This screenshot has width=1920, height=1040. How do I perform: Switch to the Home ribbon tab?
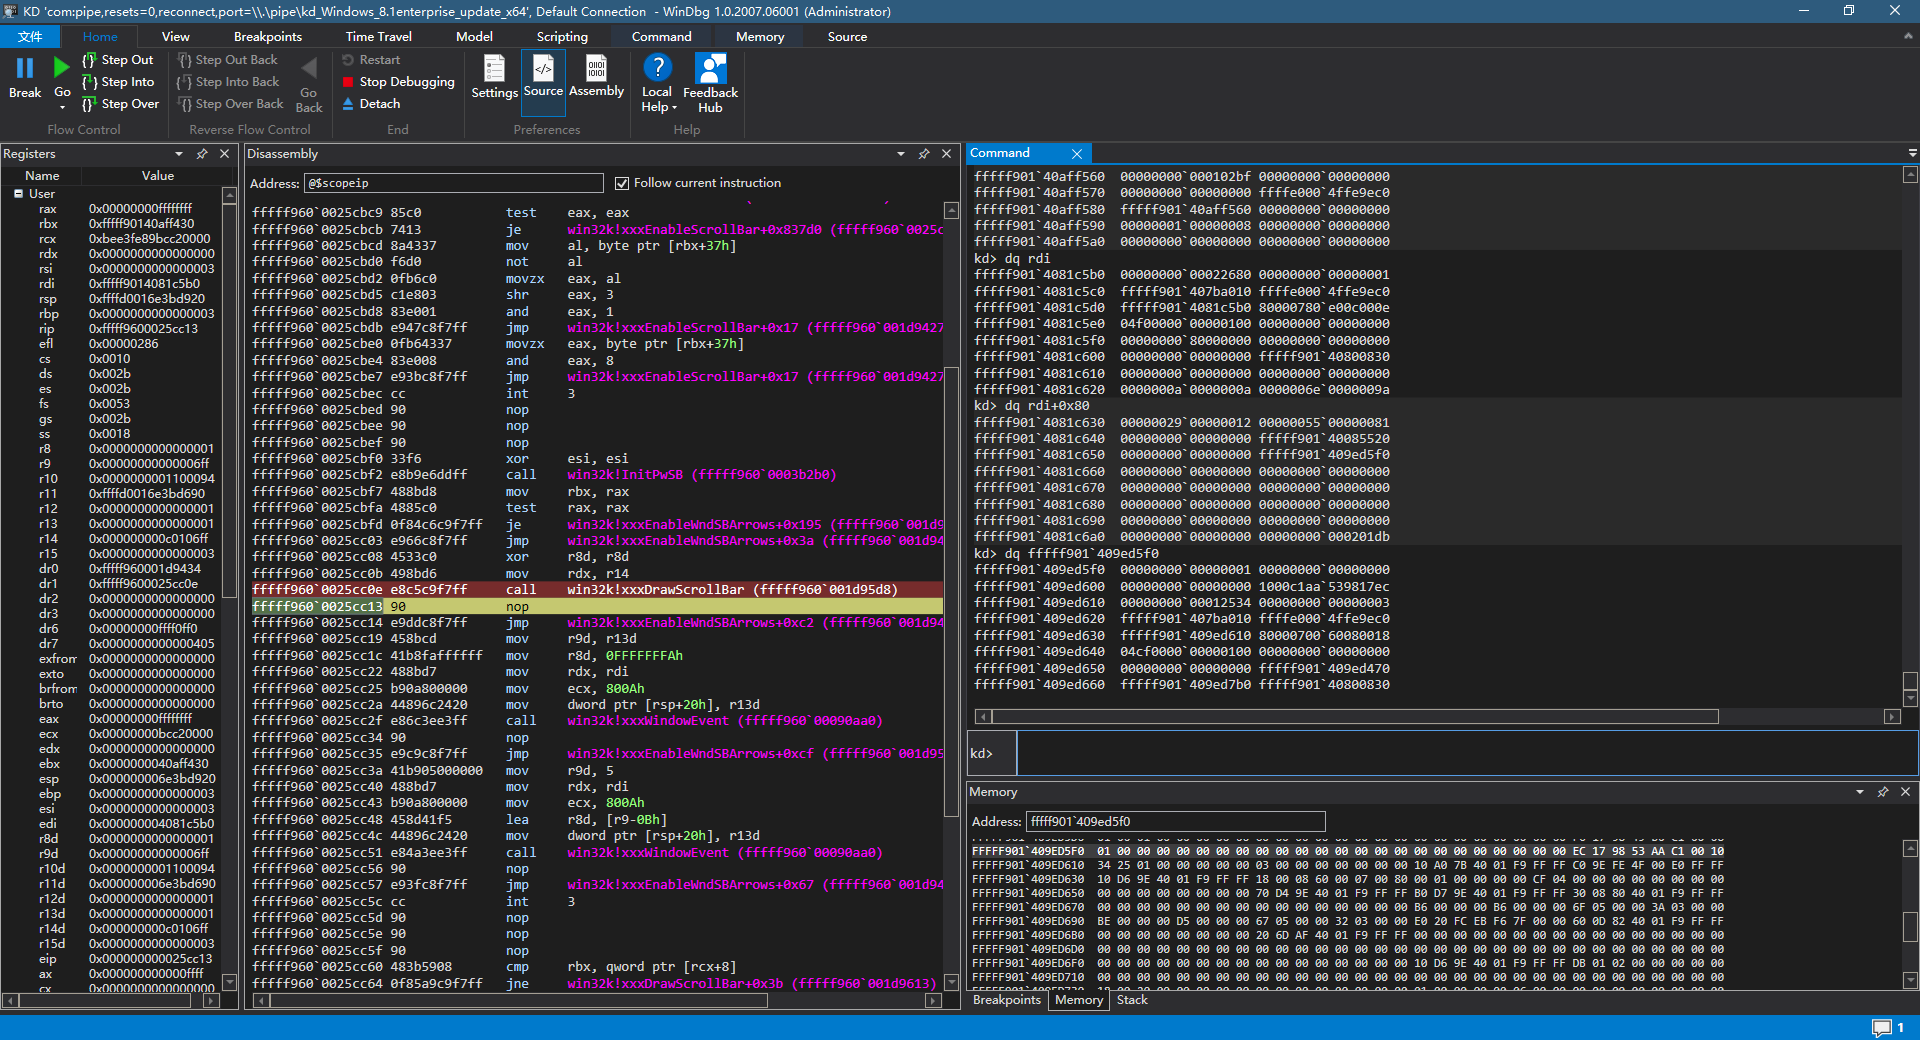tap(100, 37)
